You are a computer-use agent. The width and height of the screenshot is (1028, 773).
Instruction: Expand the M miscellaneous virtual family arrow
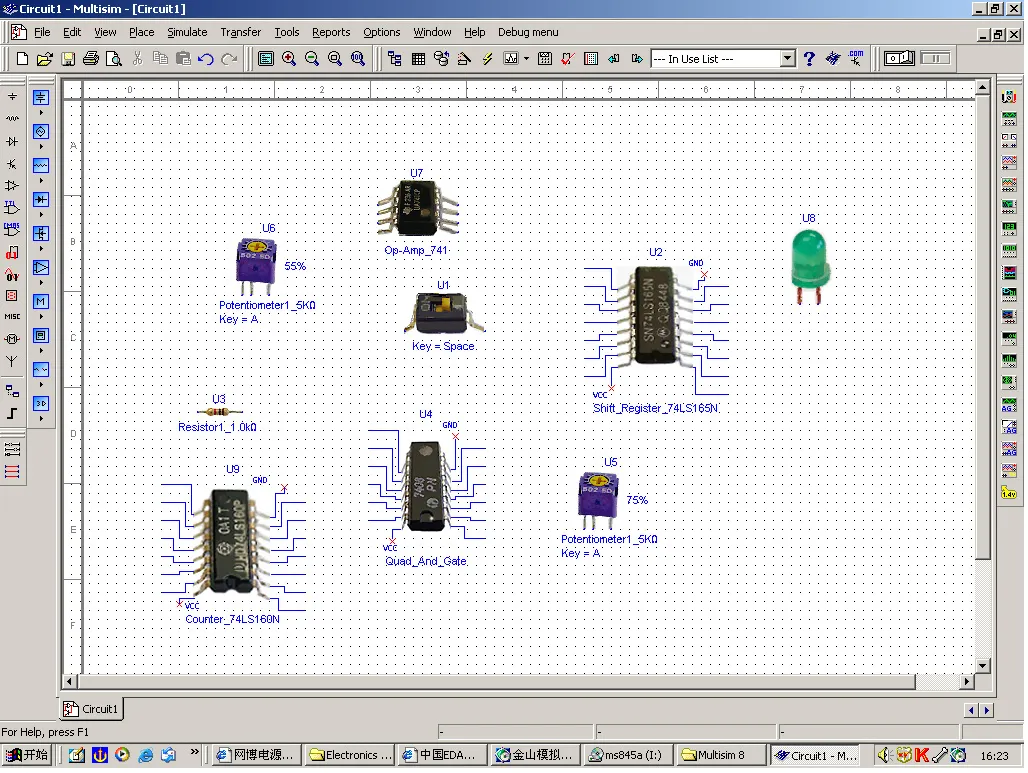(x=41, y=317)
